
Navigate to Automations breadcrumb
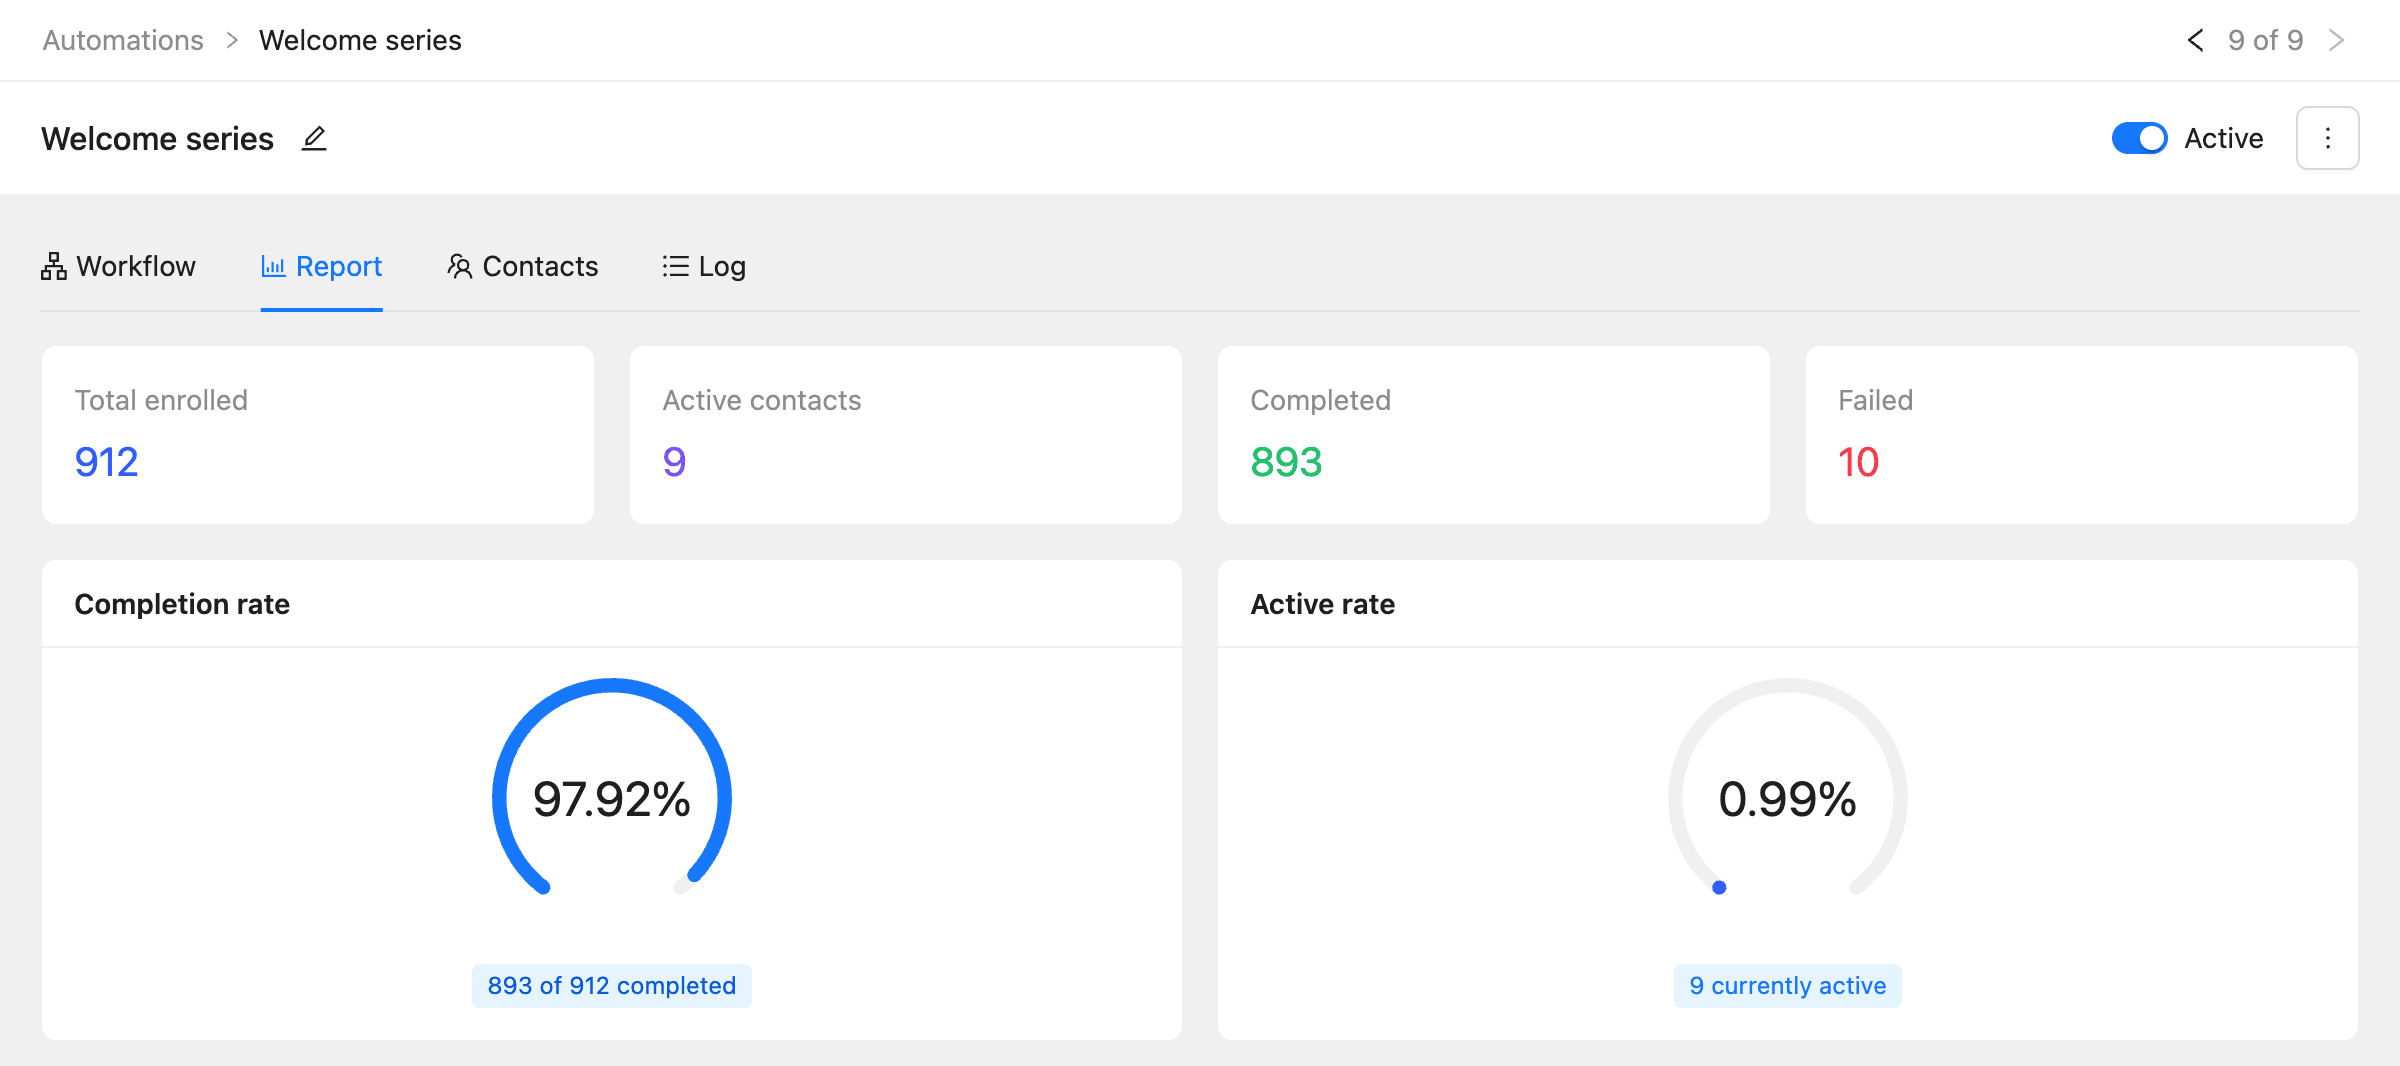123,40
